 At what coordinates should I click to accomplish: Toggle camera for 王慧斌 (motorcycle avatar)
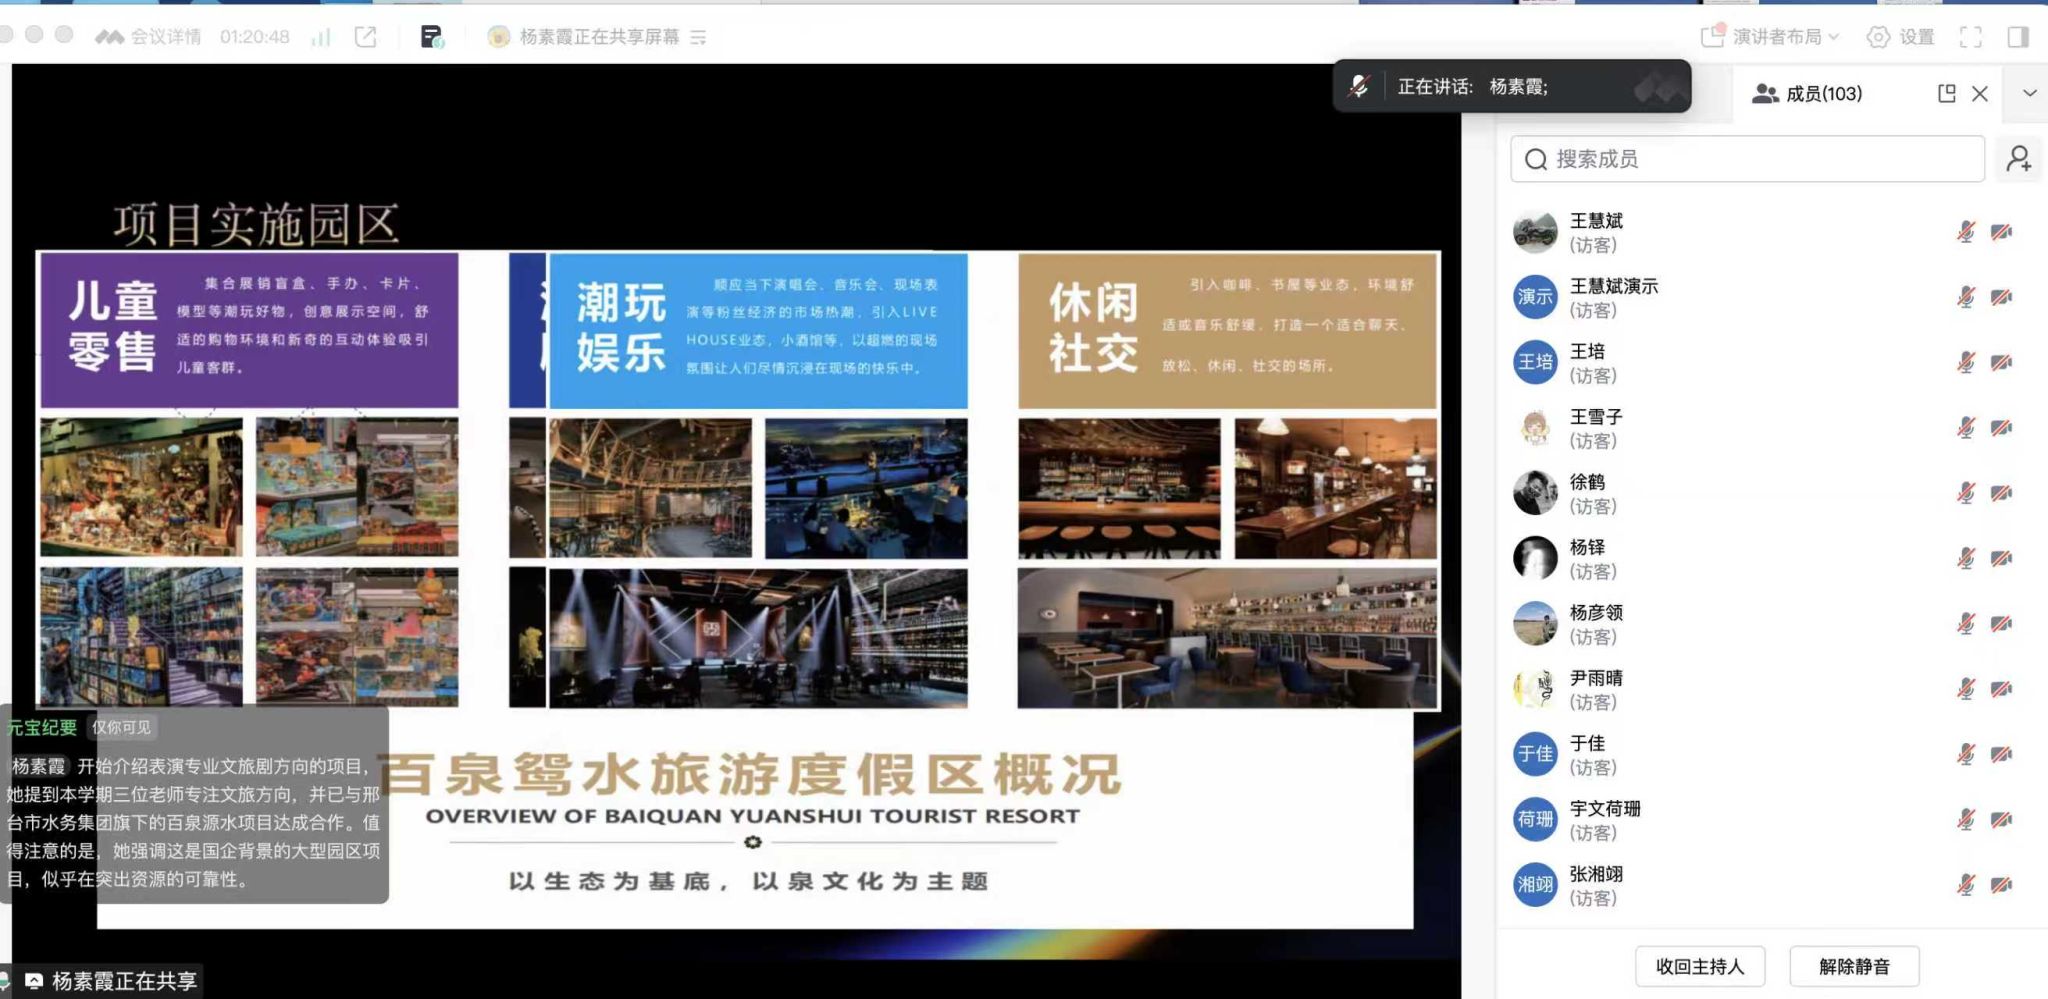[2001, 232]
